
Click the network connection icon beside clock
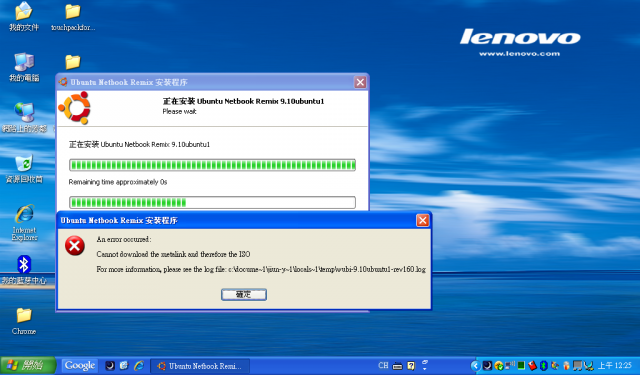point(589,366)
